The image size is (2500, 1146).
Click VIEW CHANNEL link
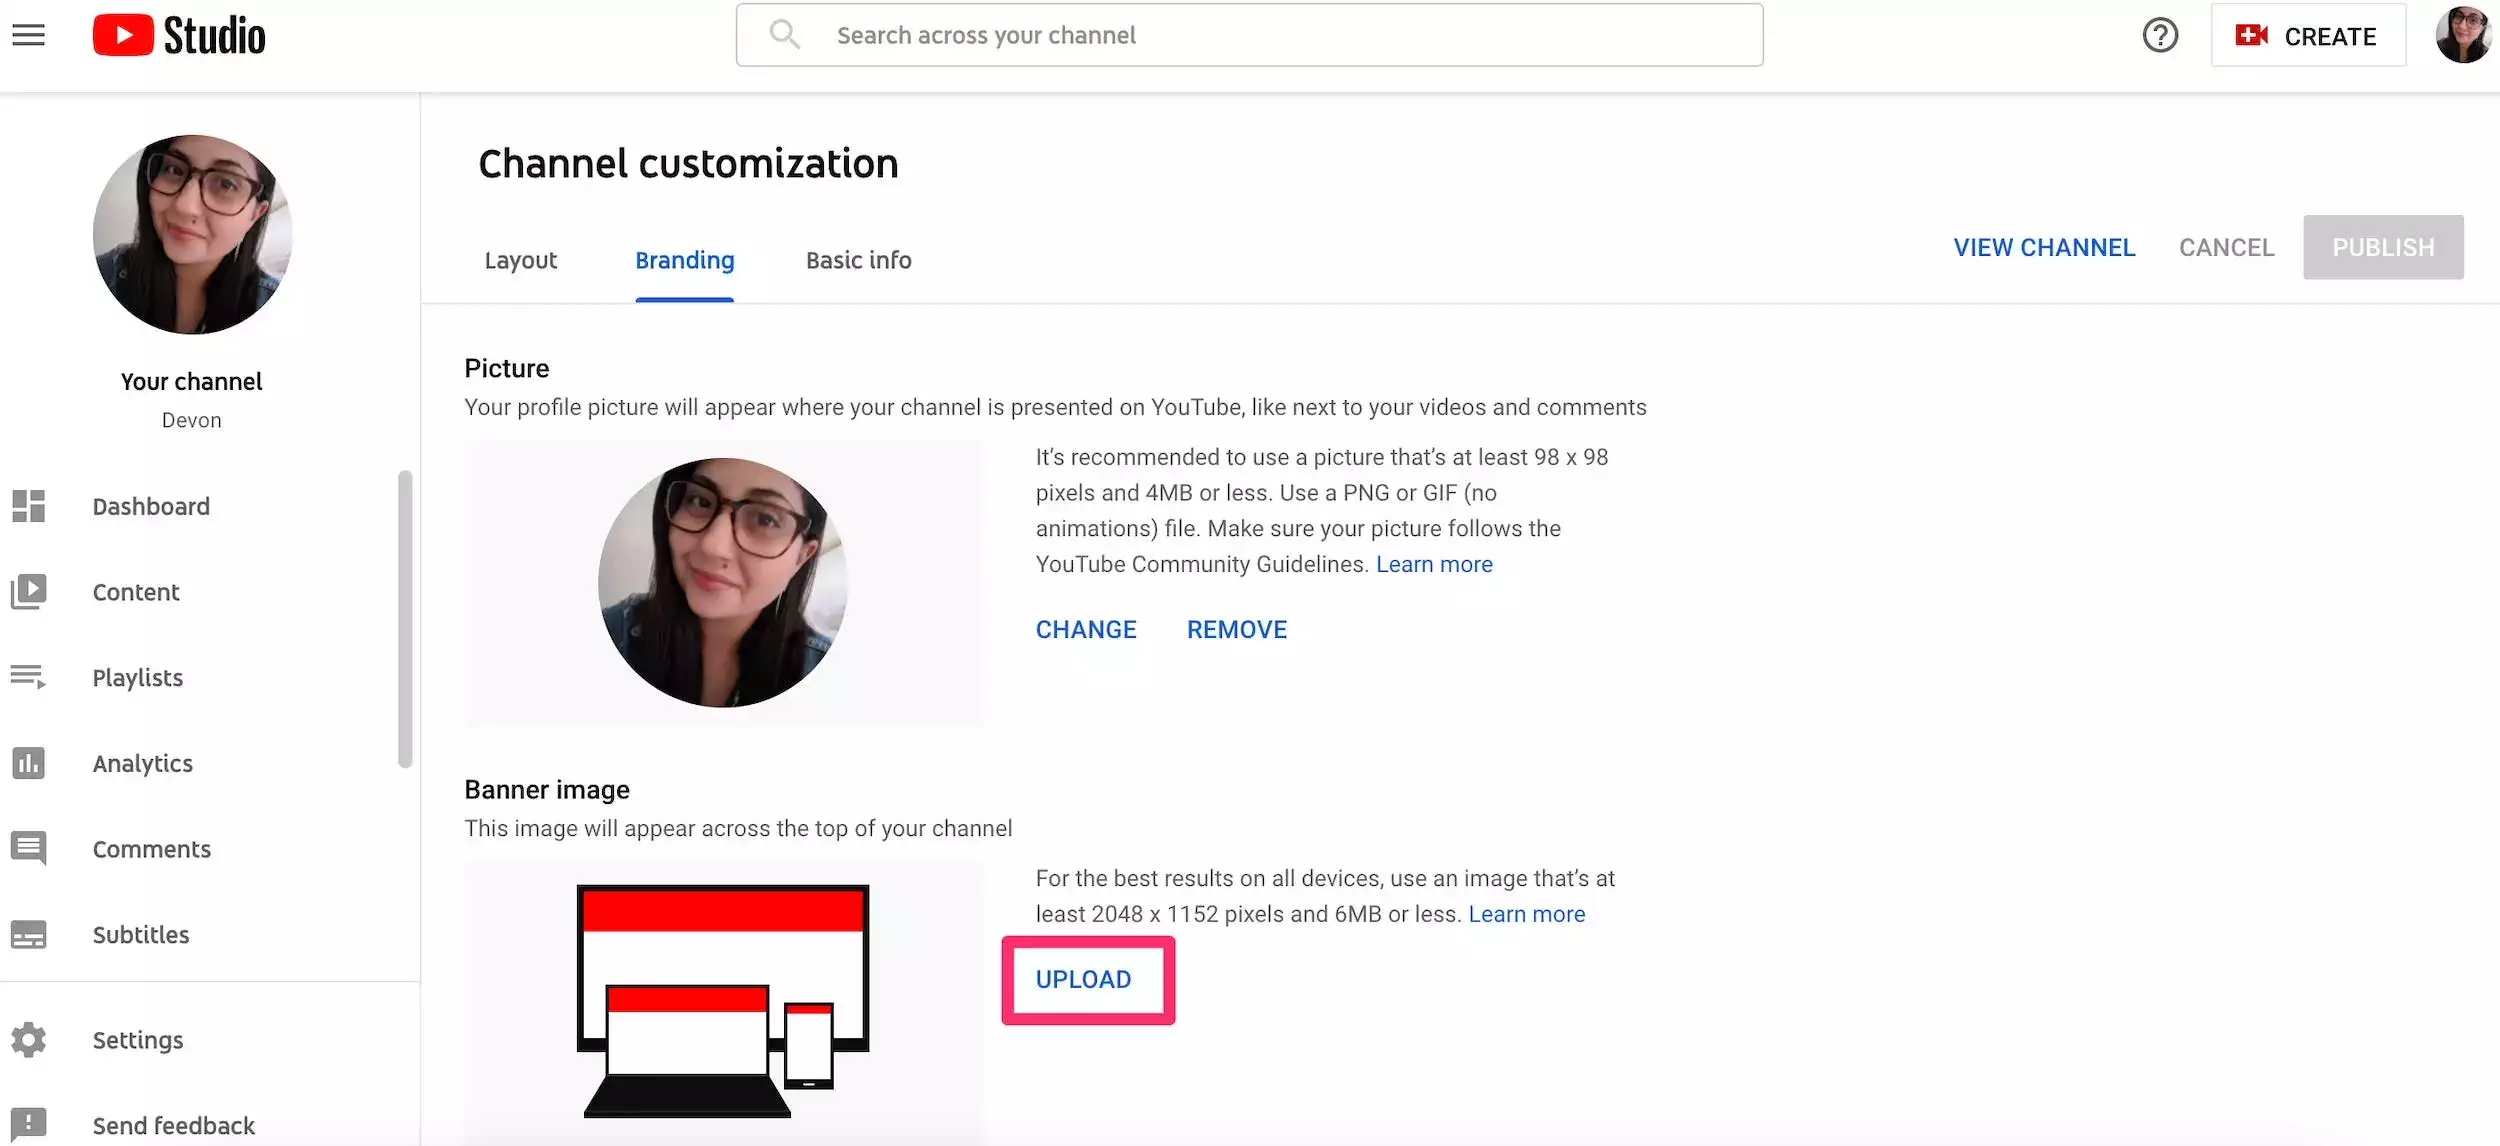[2044, 247]
